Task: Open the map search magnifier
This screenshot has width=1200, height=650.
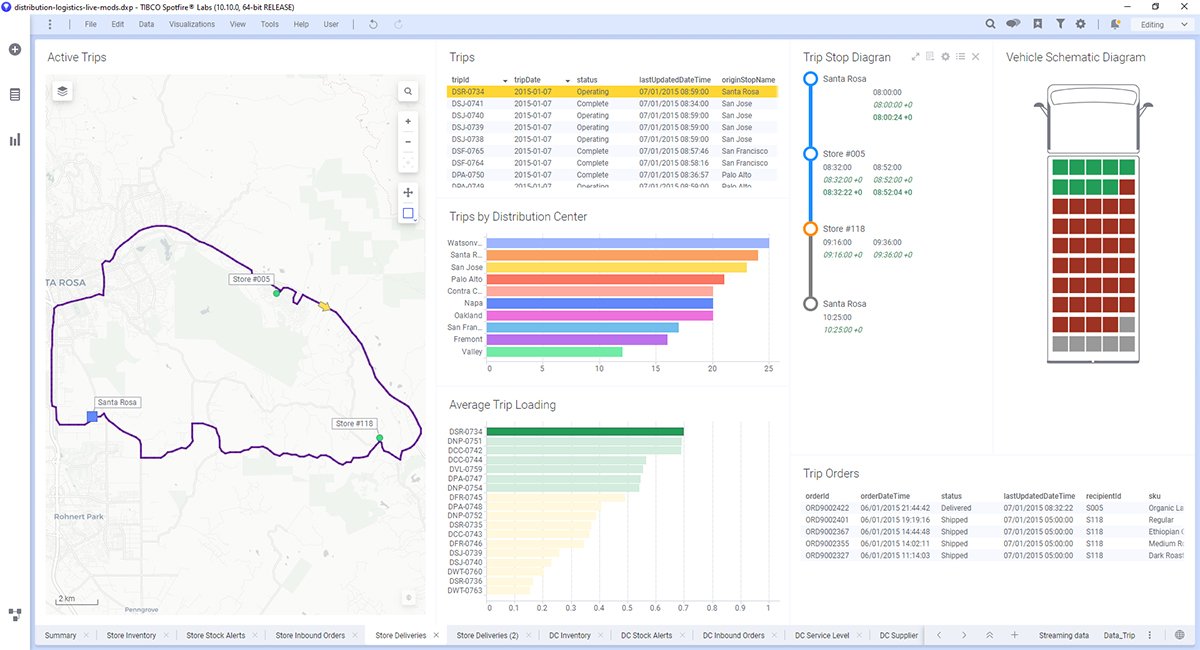Action: (x=408, y=91)
